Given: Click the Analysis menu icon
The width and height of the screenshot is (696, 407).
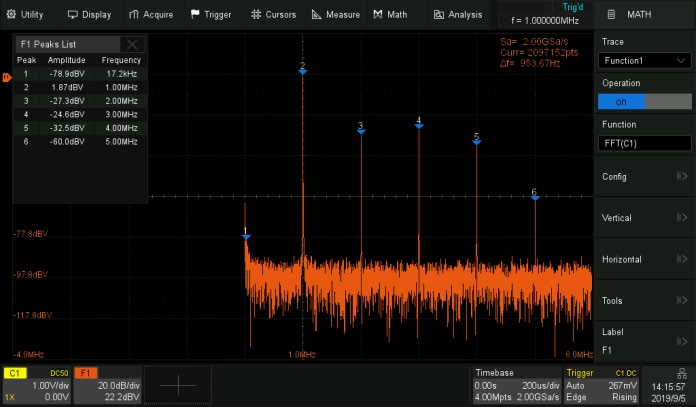Looking at the screenshot, I should 440,15.
